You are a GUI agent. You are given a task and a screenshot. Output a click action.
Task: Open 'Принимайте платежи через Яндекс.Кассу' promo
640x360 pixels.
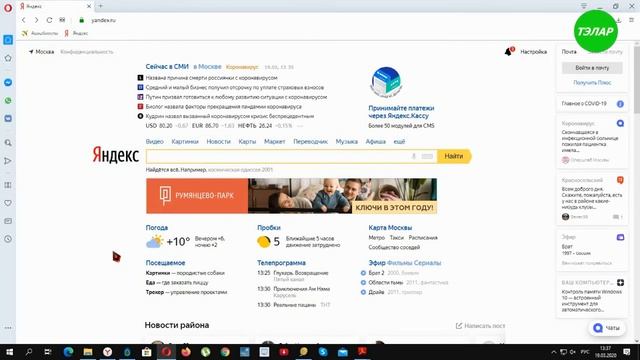tap(401, 112)
